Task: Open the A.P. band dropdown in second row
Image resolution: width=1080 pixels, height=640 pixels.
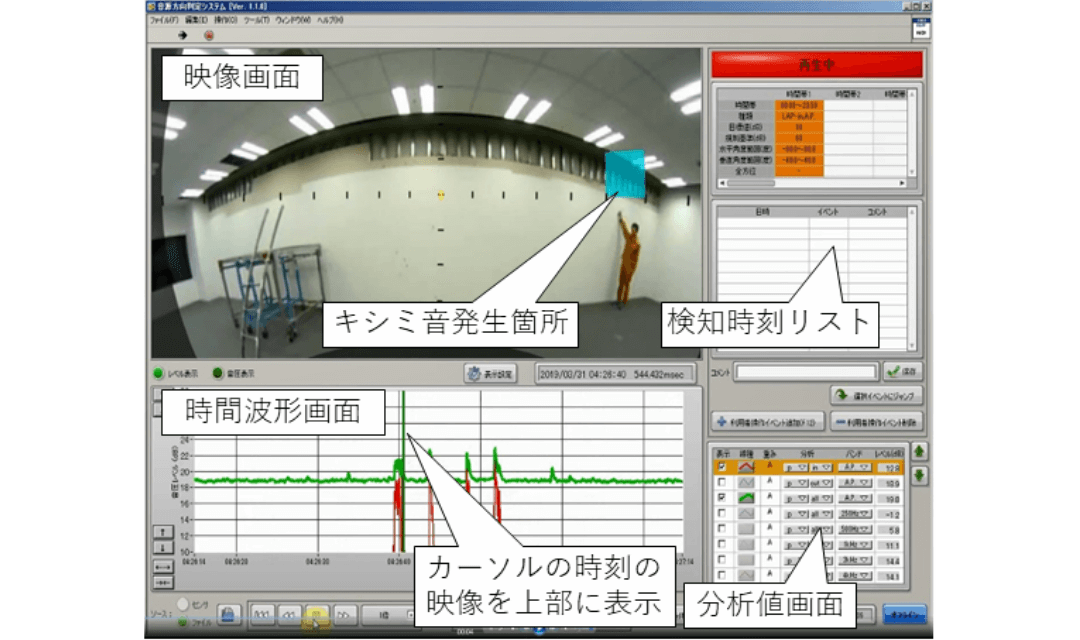Action: [855, 482]
